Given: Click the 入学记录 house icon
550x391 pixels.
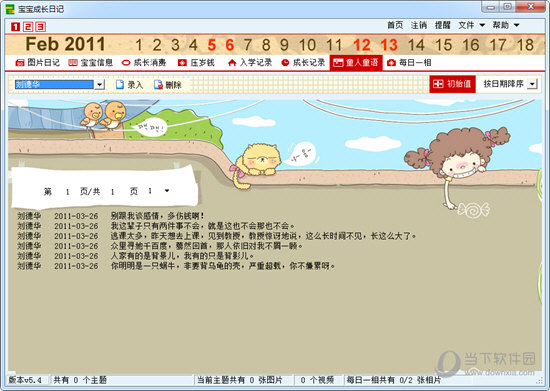Looking at the screenshot, I should (232, 63).
